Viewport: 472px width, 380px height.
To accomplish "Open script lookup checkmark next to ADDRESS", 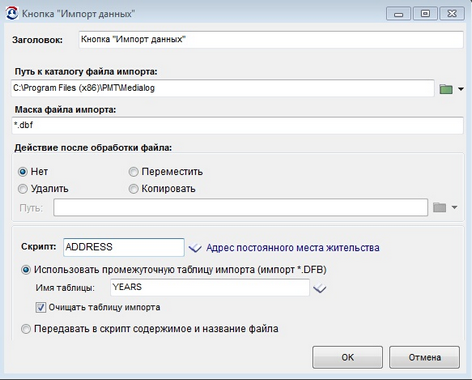I will coord(195,248).
